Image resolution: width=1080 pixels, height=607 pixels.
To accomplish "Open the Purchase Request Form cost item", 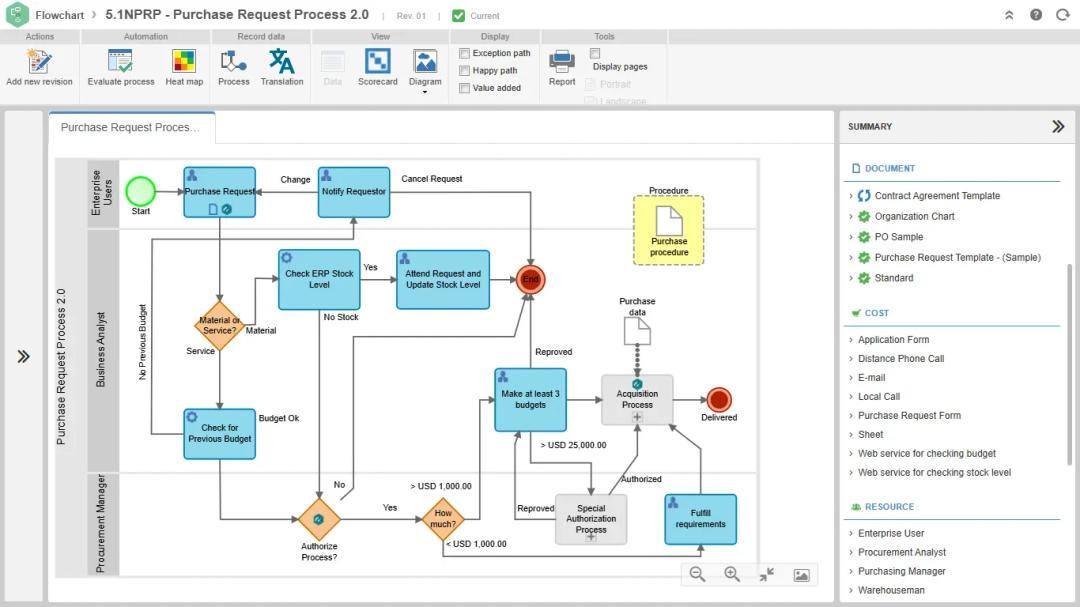I will pos(909,416).
